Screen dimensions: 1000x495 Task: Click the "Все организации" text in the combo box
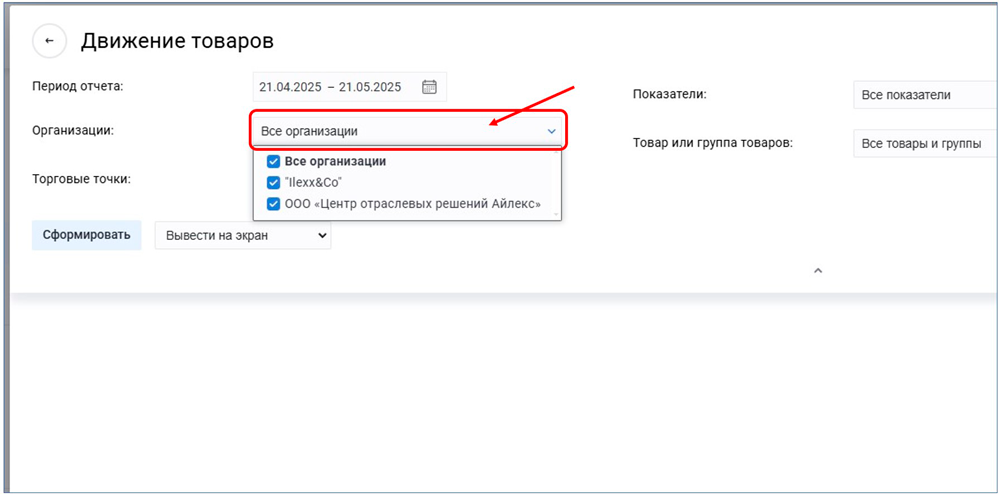309,131
